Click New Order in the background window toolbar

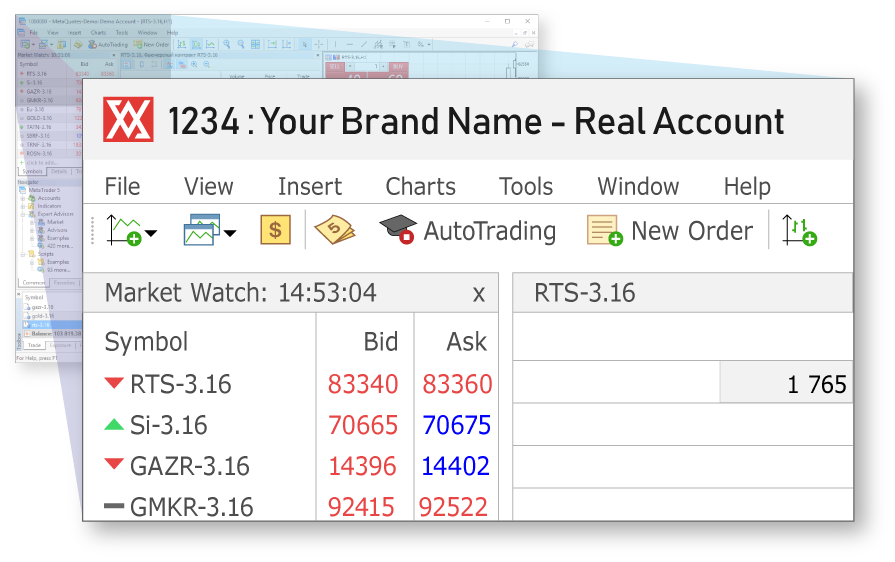click(151, 45)
